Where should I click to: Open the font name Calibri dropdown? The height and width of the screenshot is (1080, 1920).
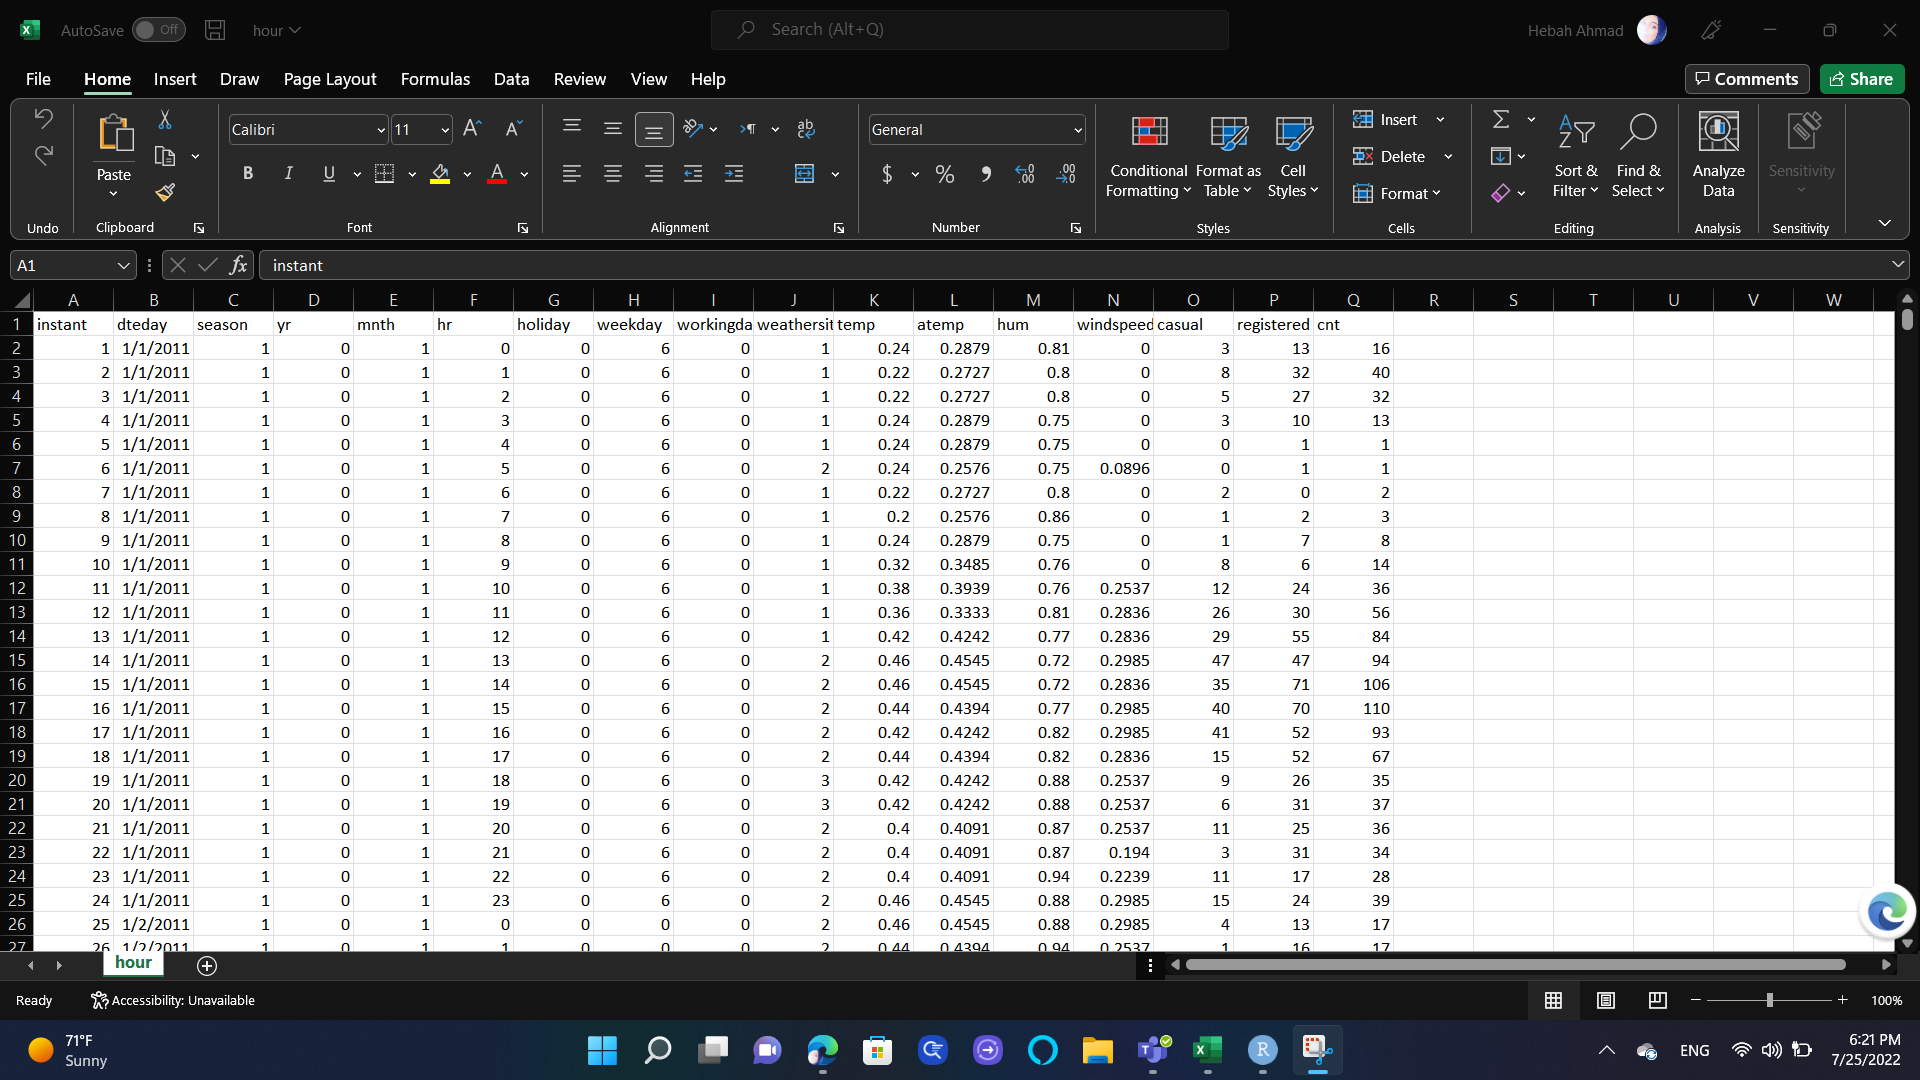point(381,130)
